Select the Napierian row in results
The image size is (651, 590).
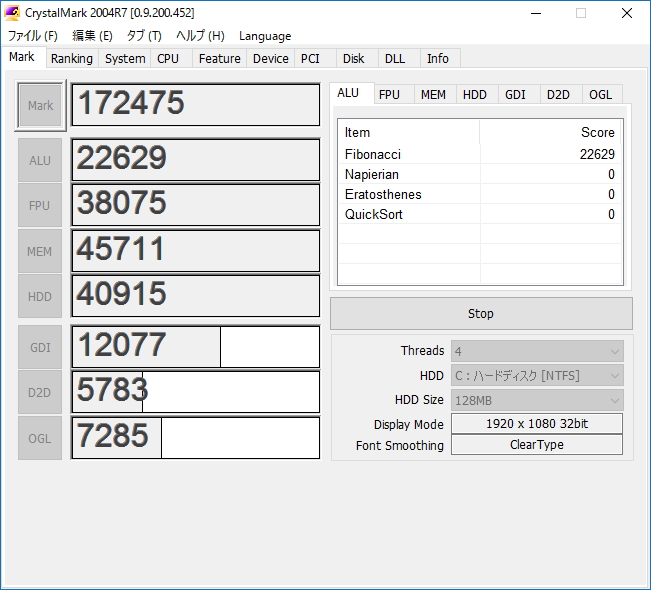coord(480,174)
